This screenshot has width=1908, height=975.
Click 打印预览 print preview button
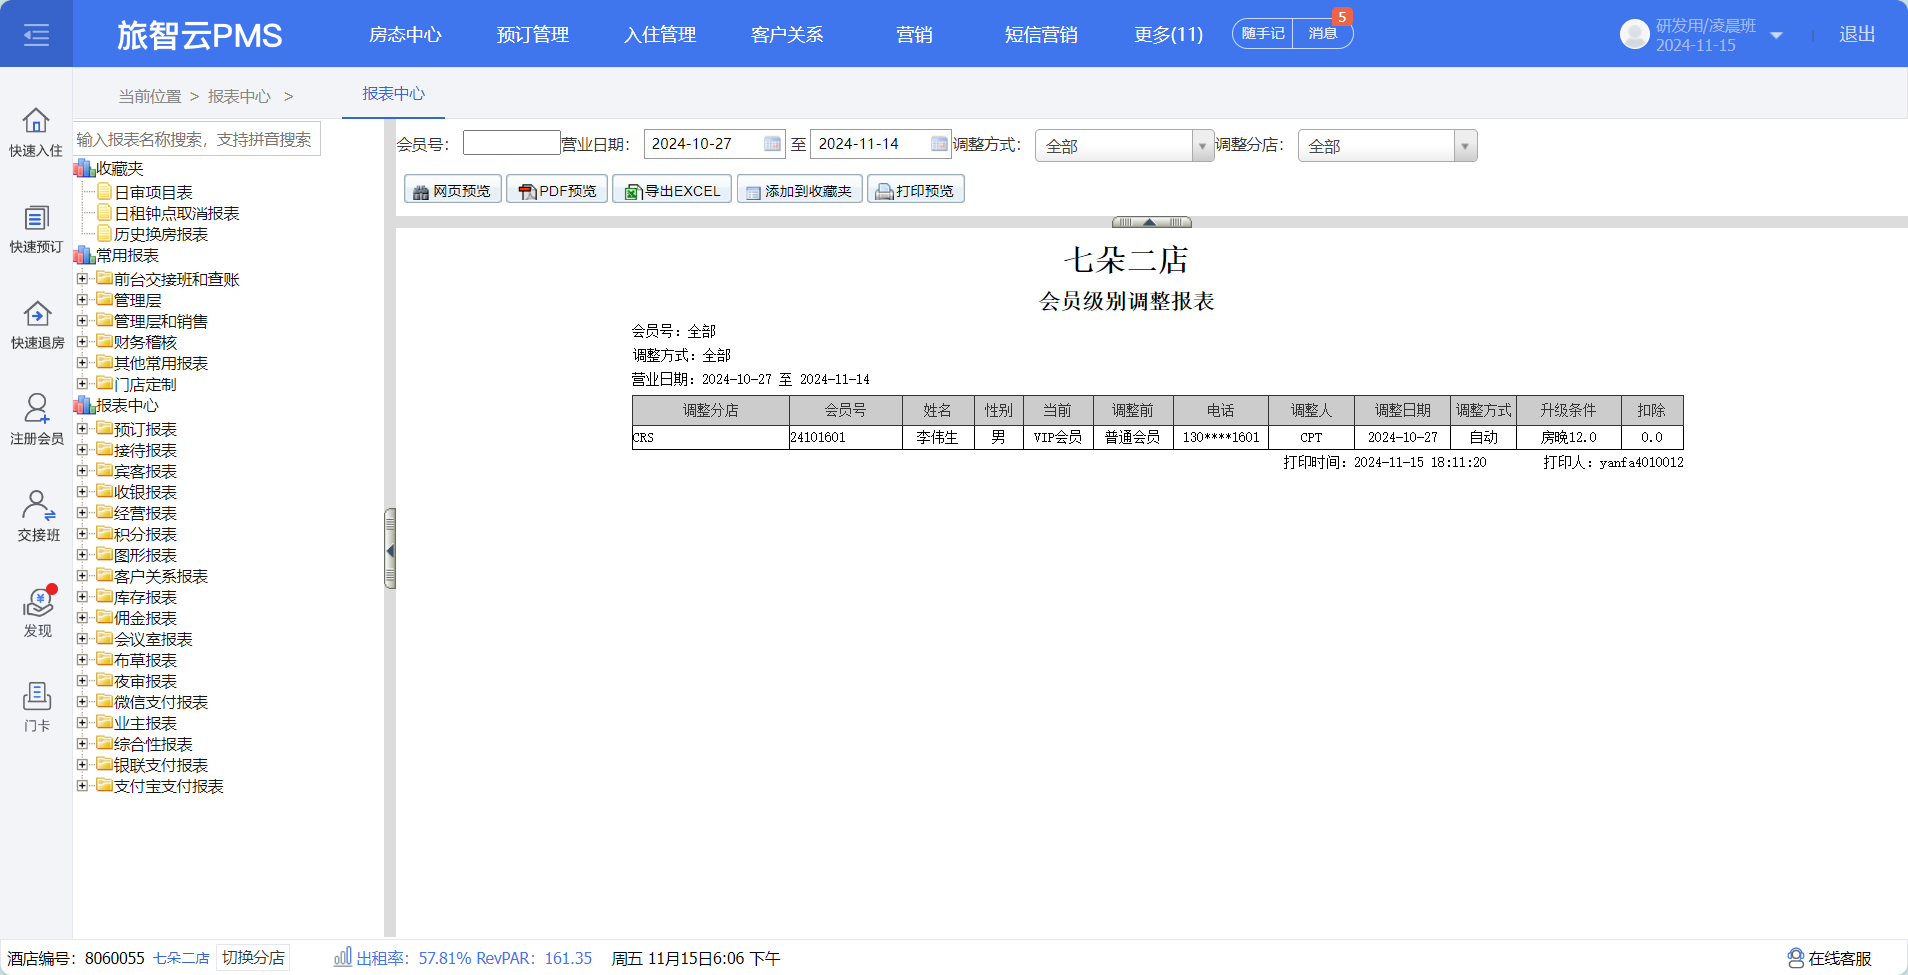(x=915, y=190)
